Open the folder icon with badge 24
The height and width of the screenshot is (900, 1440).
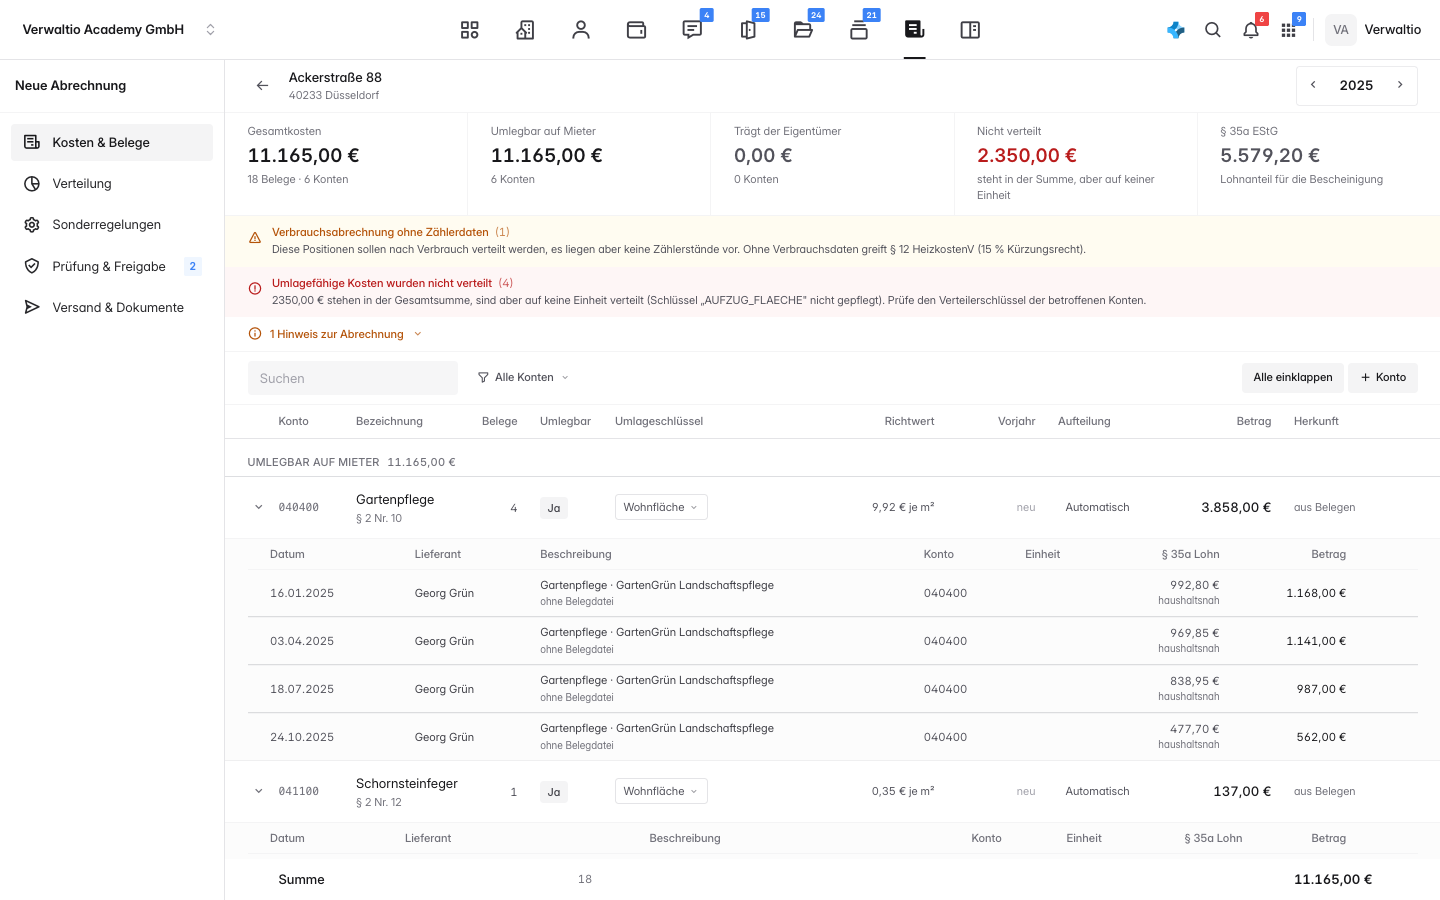click(x=803, y=30)
